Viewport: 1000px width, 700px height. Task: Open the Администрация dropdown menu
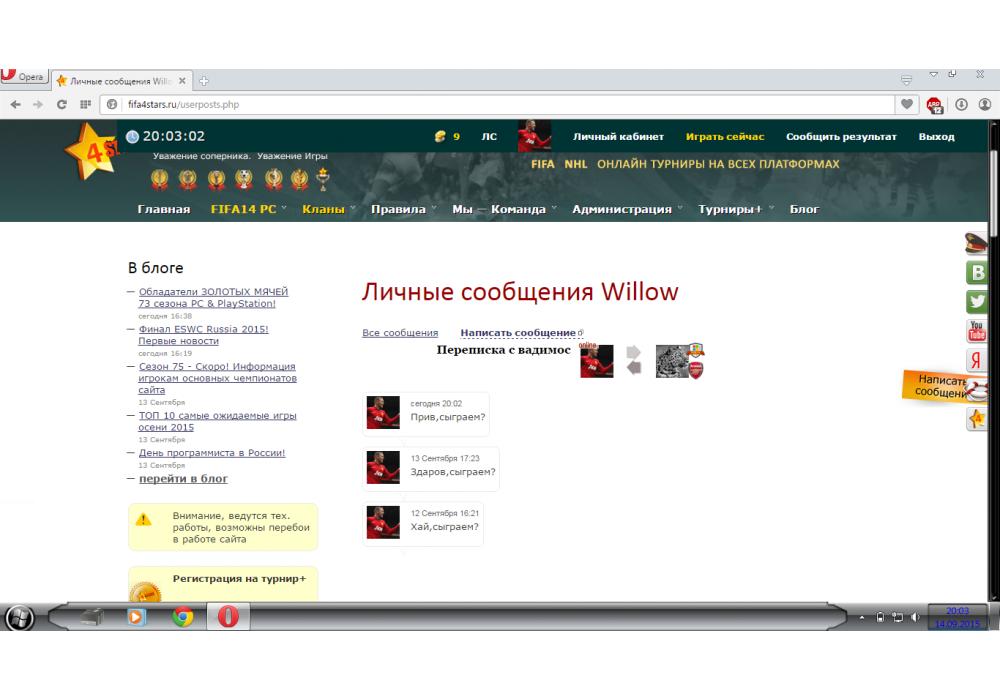626,209
